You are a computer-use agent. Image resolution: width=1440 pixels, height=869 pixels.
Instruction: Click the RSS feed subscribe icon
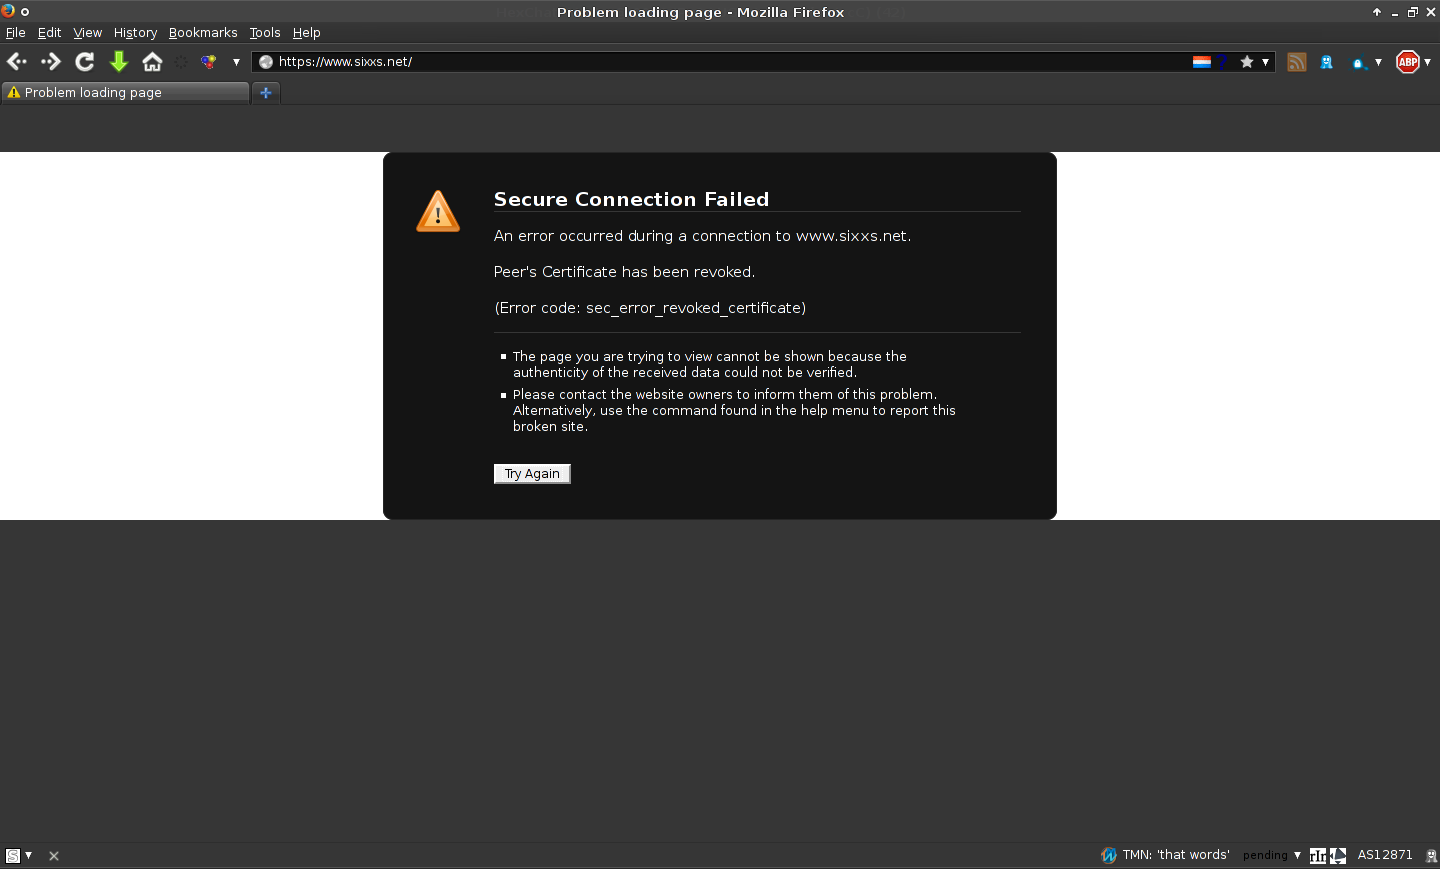point(1297,62)
